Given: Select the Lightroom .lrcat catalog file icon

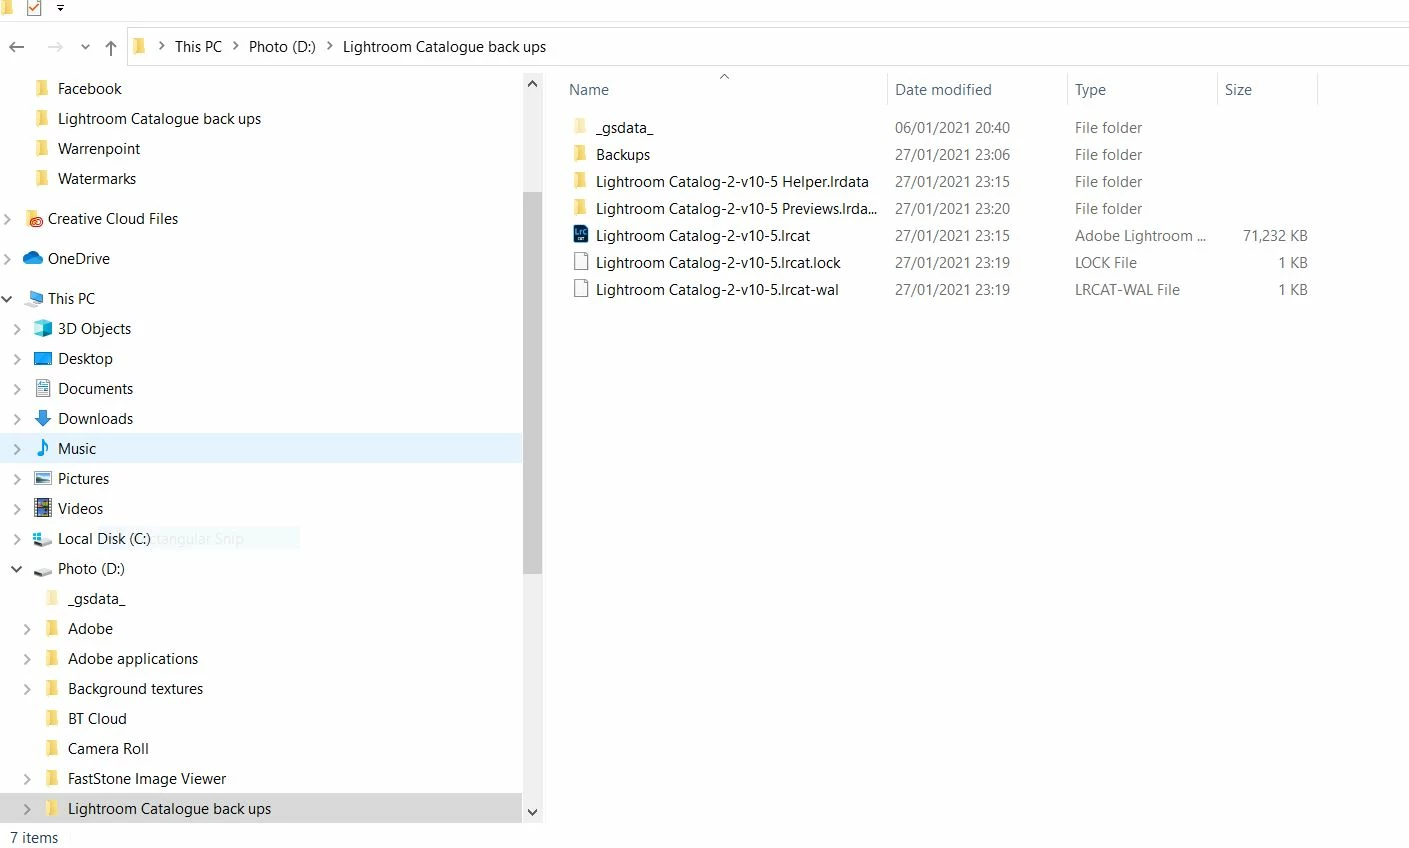Looking at the screenshot, I should 580,235.
